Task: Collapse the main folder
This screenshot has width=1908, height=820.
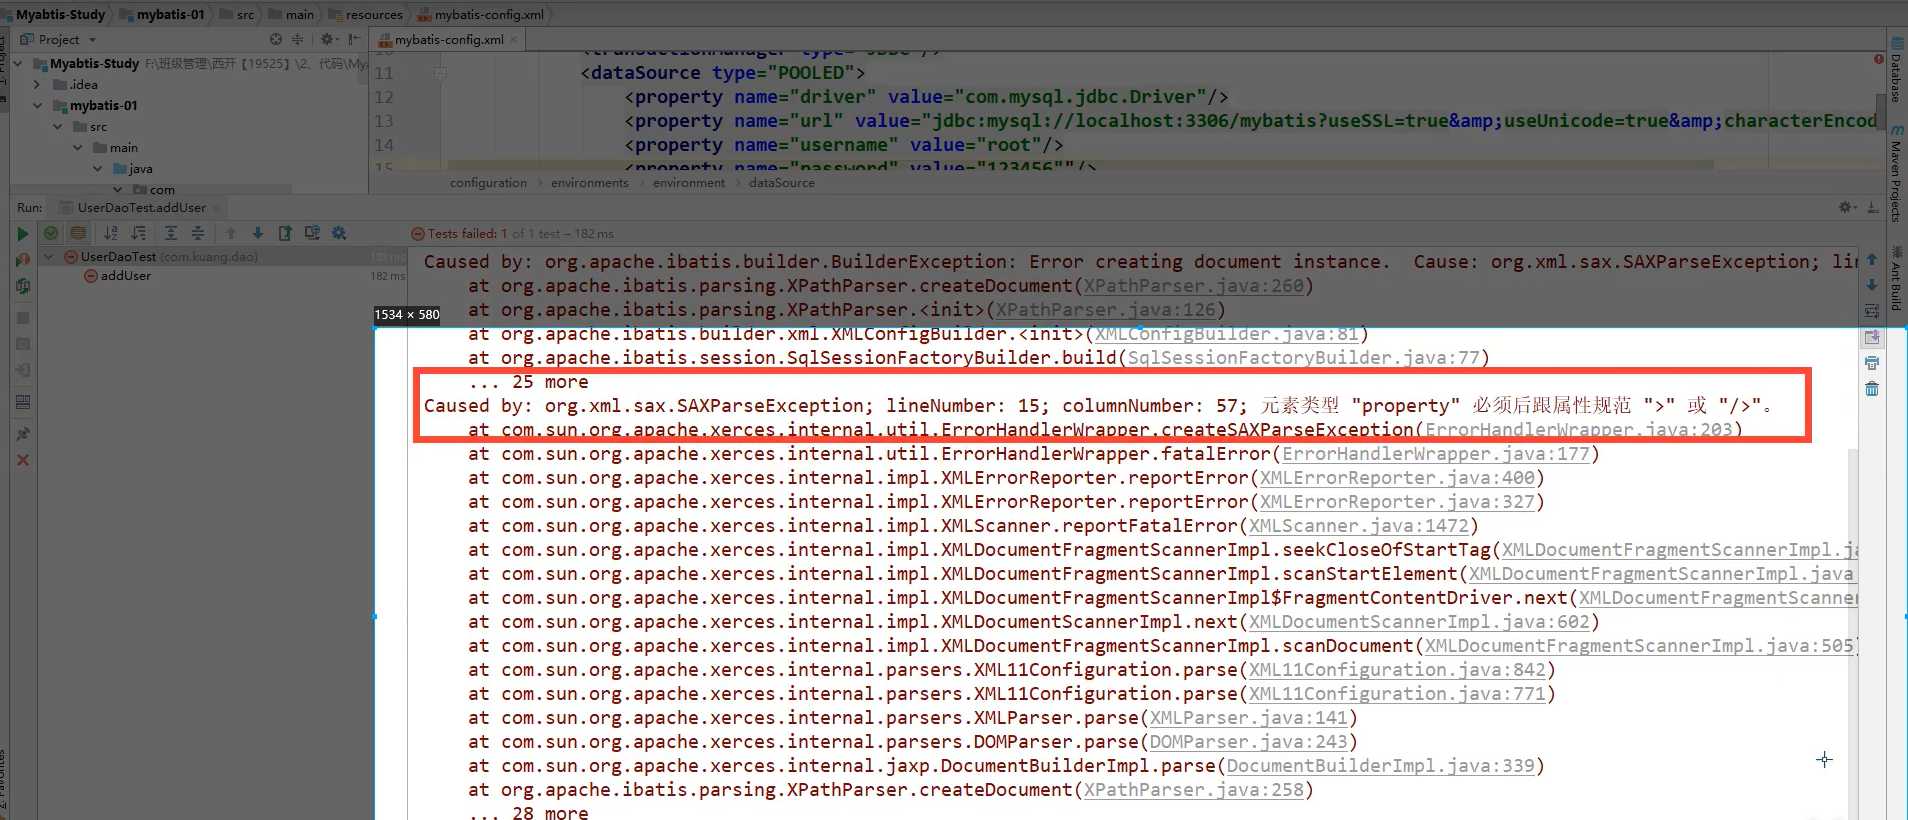Action: [77, 147]
